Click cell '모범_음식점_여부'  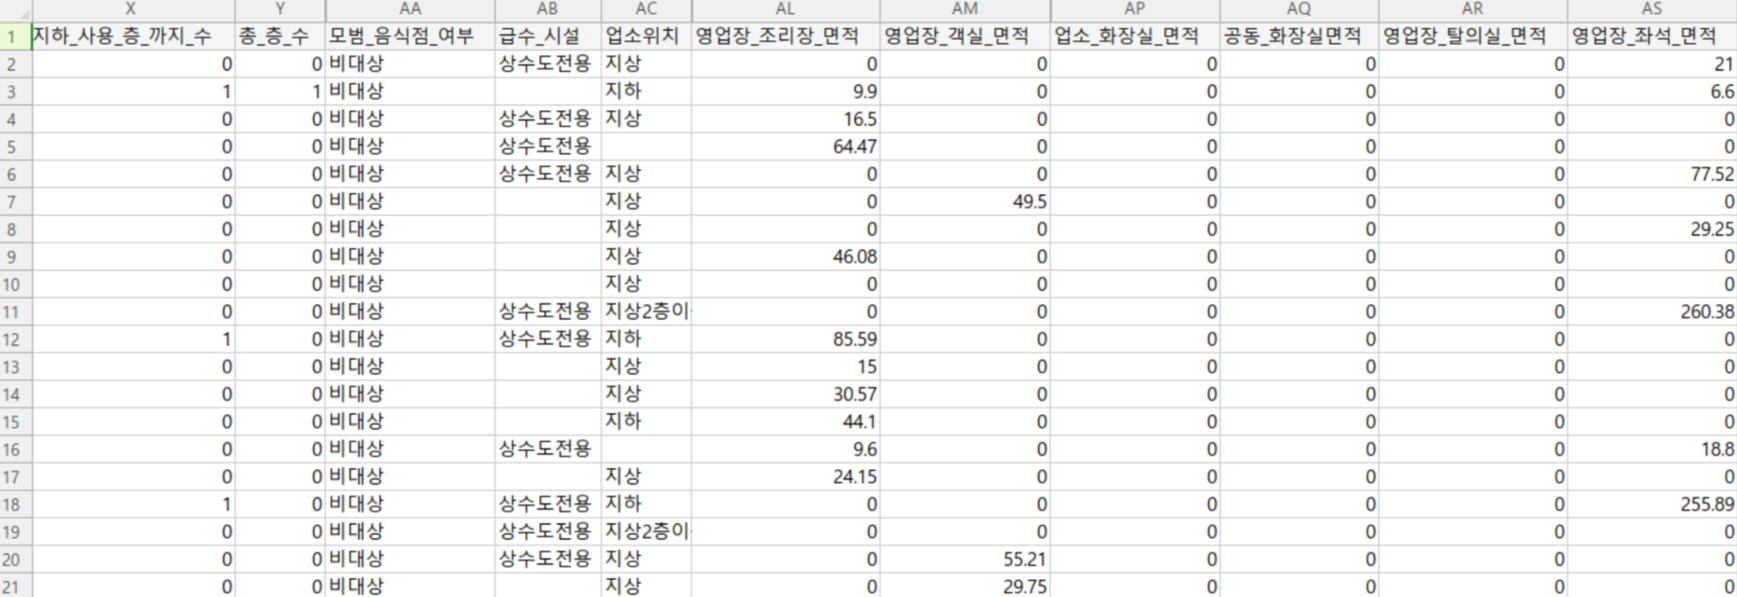[410, 36]
